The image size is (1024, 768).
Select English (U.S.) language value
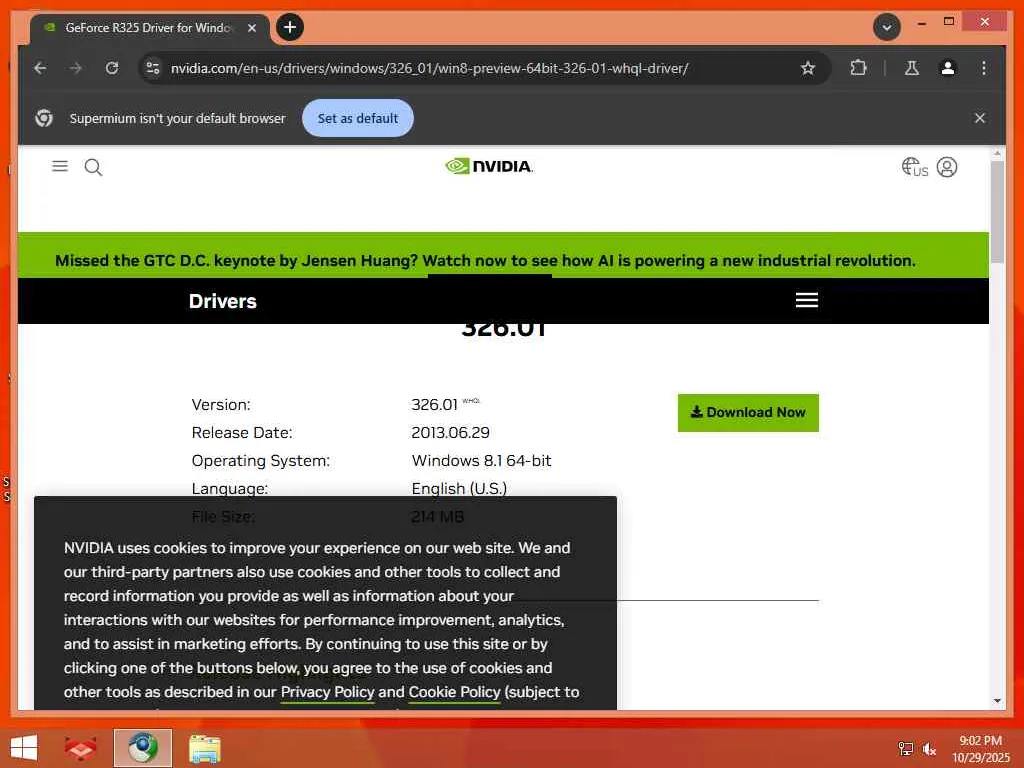(x=459, y=488)
